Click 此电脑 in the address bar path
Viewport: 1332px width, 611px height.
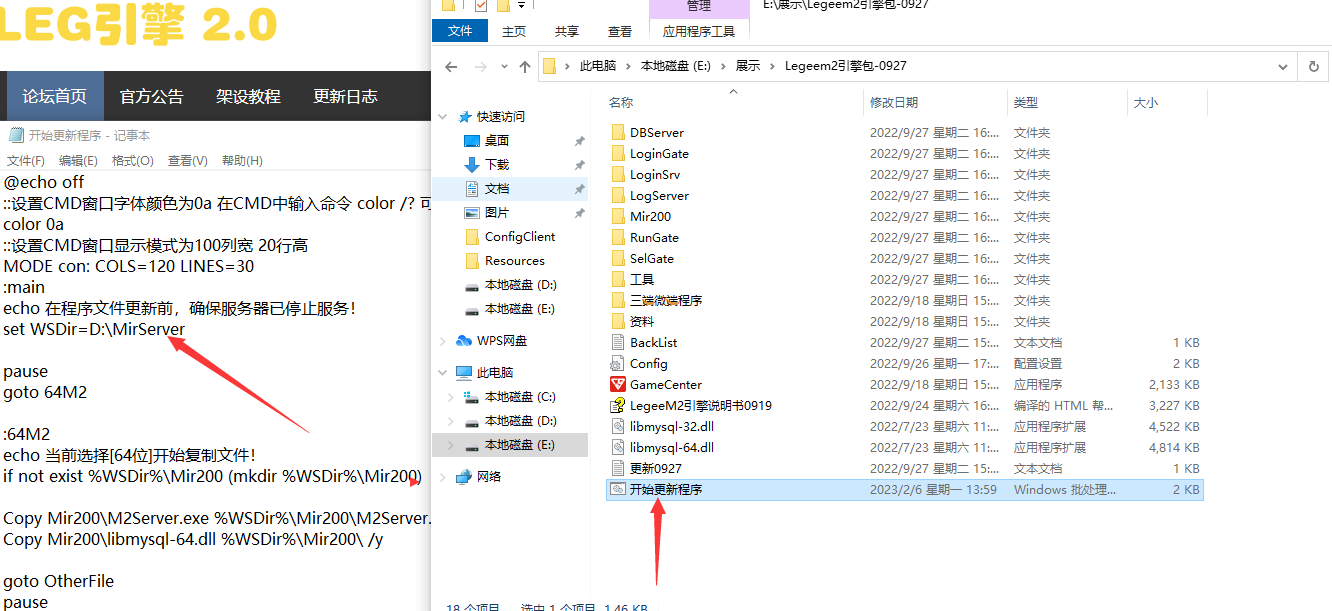point(598,67)
